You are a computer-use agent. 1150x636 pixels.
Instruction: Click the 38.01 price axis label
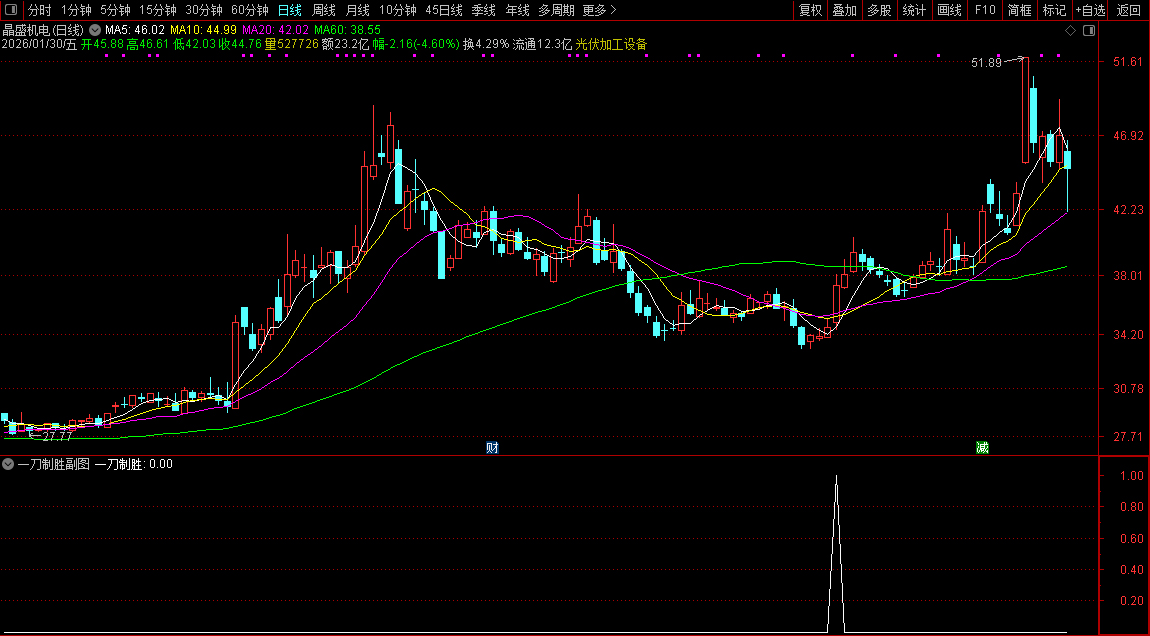[1128, 276]
